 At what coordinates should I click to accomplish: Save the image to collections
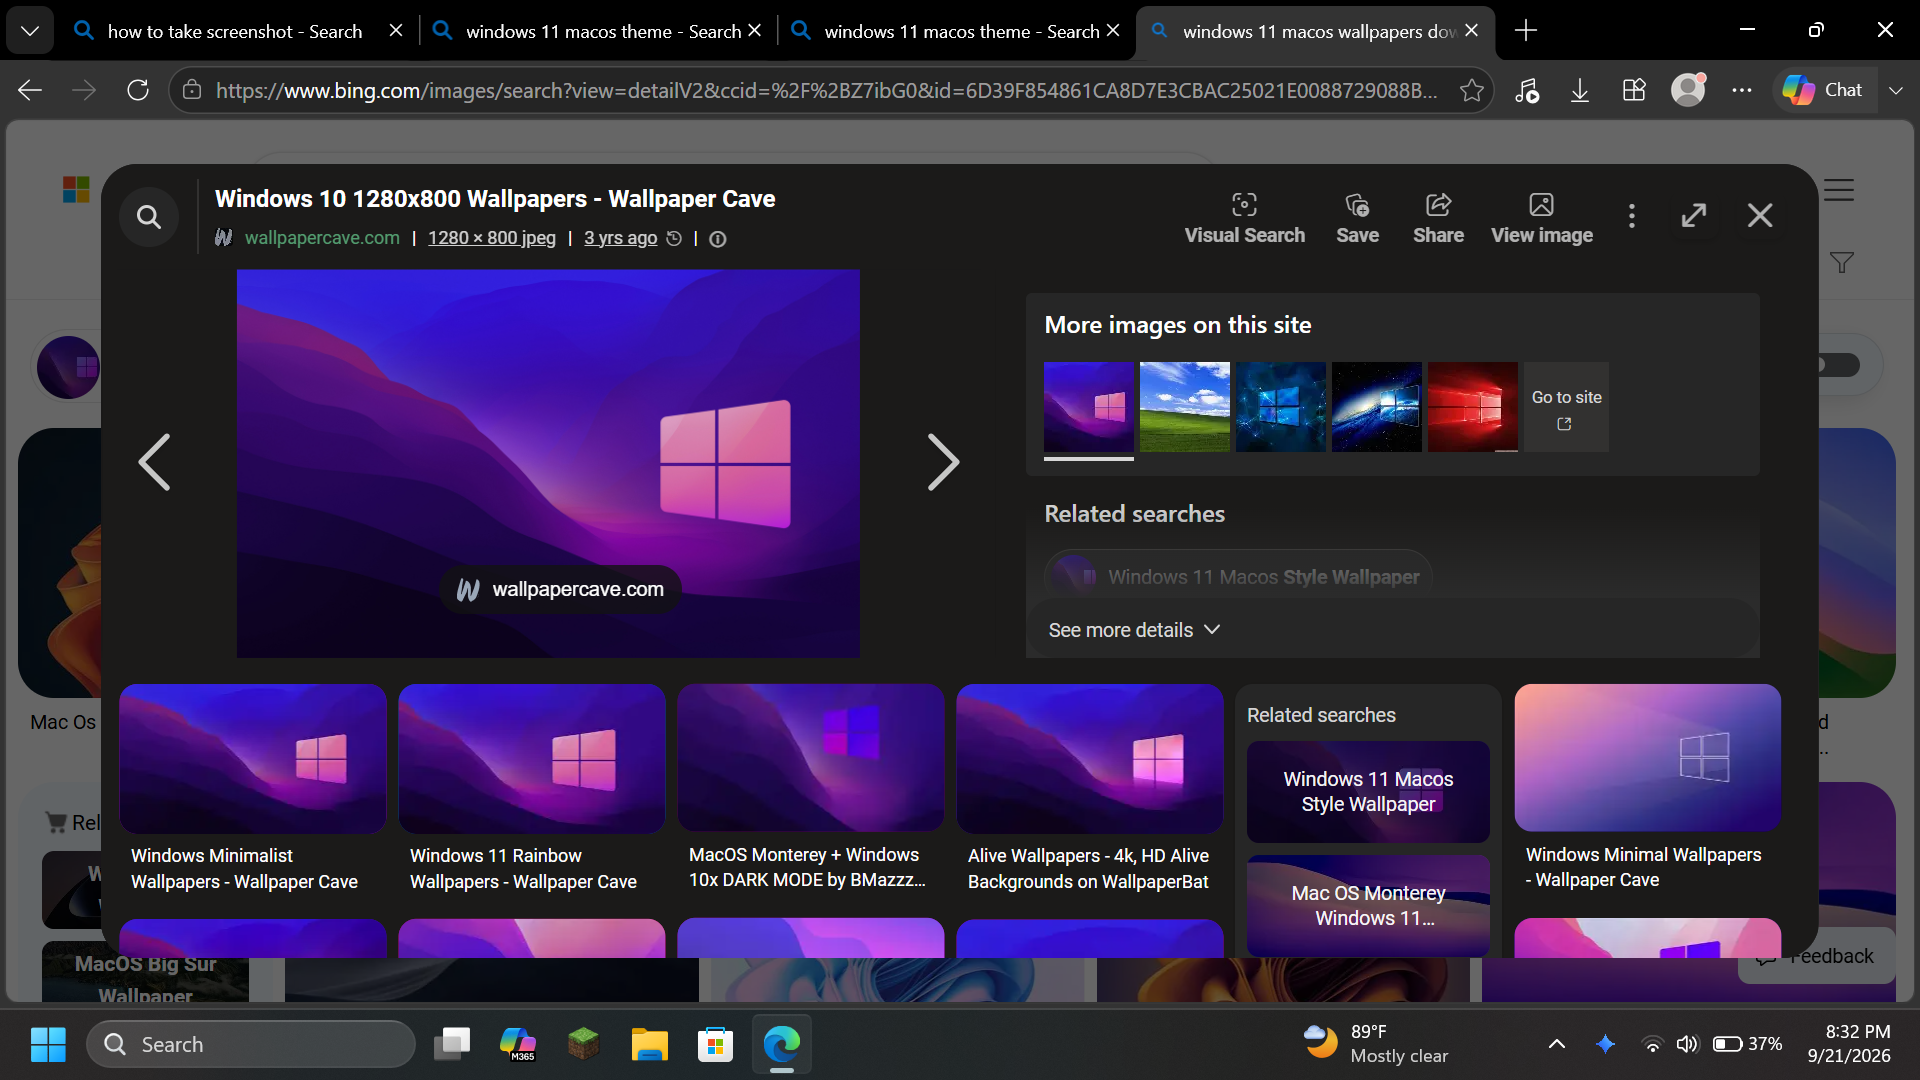(1357, 218)
